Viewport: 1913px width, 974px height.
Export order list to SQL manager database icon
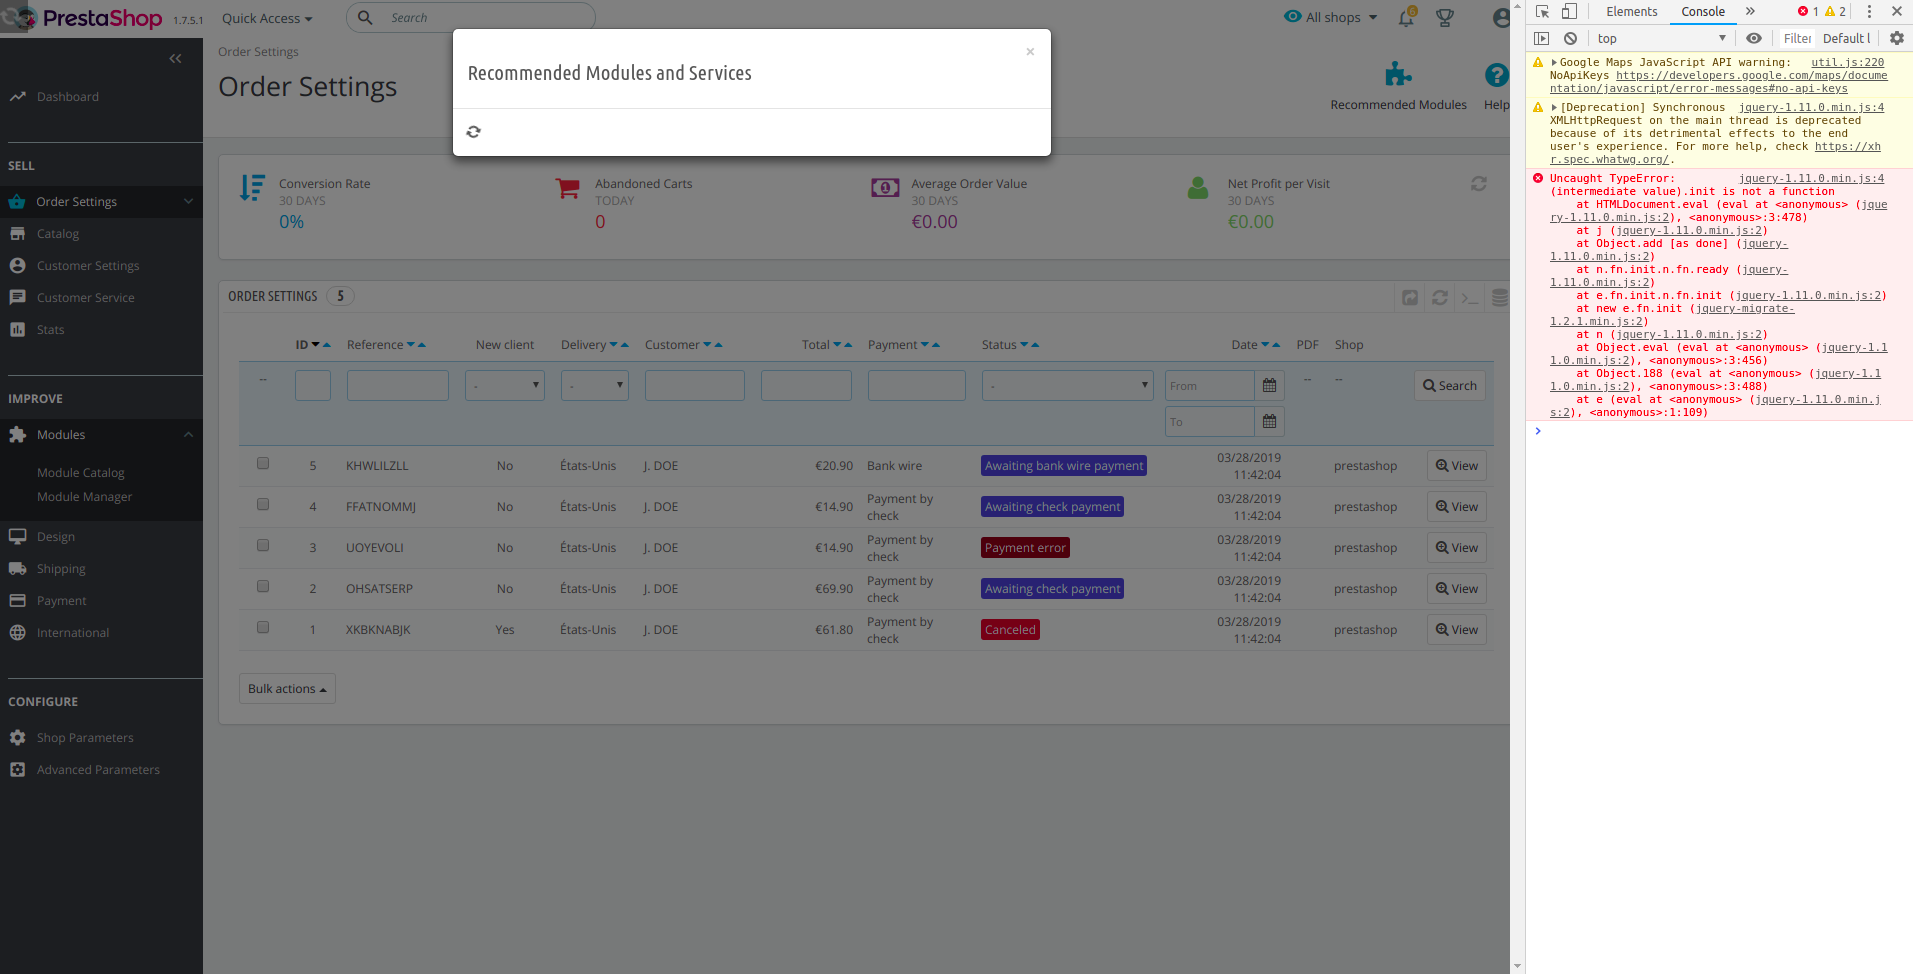[1499, 297]
